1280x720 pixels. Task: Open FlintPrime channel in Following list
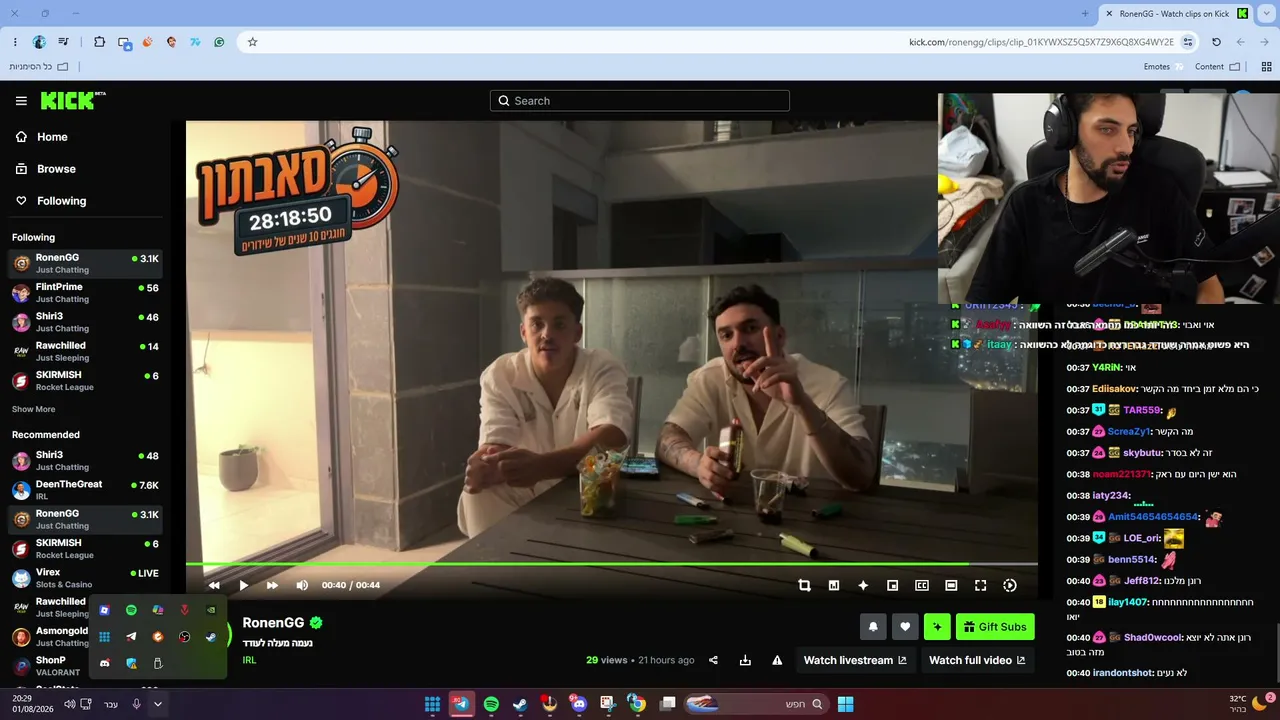(x=85, y=293)
